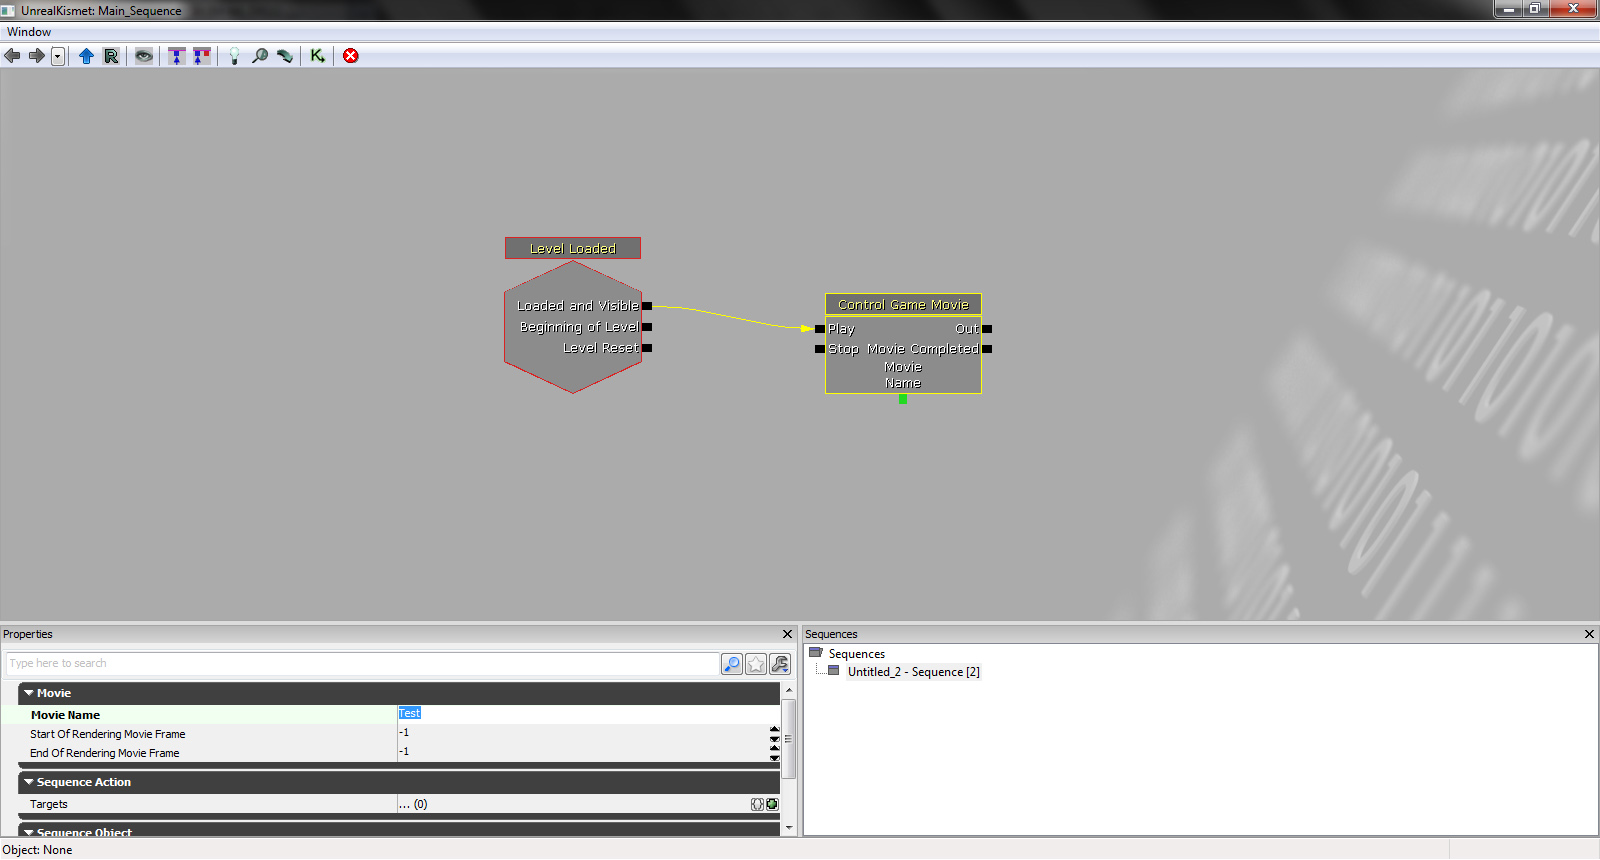Toggle hide connectors with the eye icon
The image size is (1600, 860).
click(x=144, y=56)
